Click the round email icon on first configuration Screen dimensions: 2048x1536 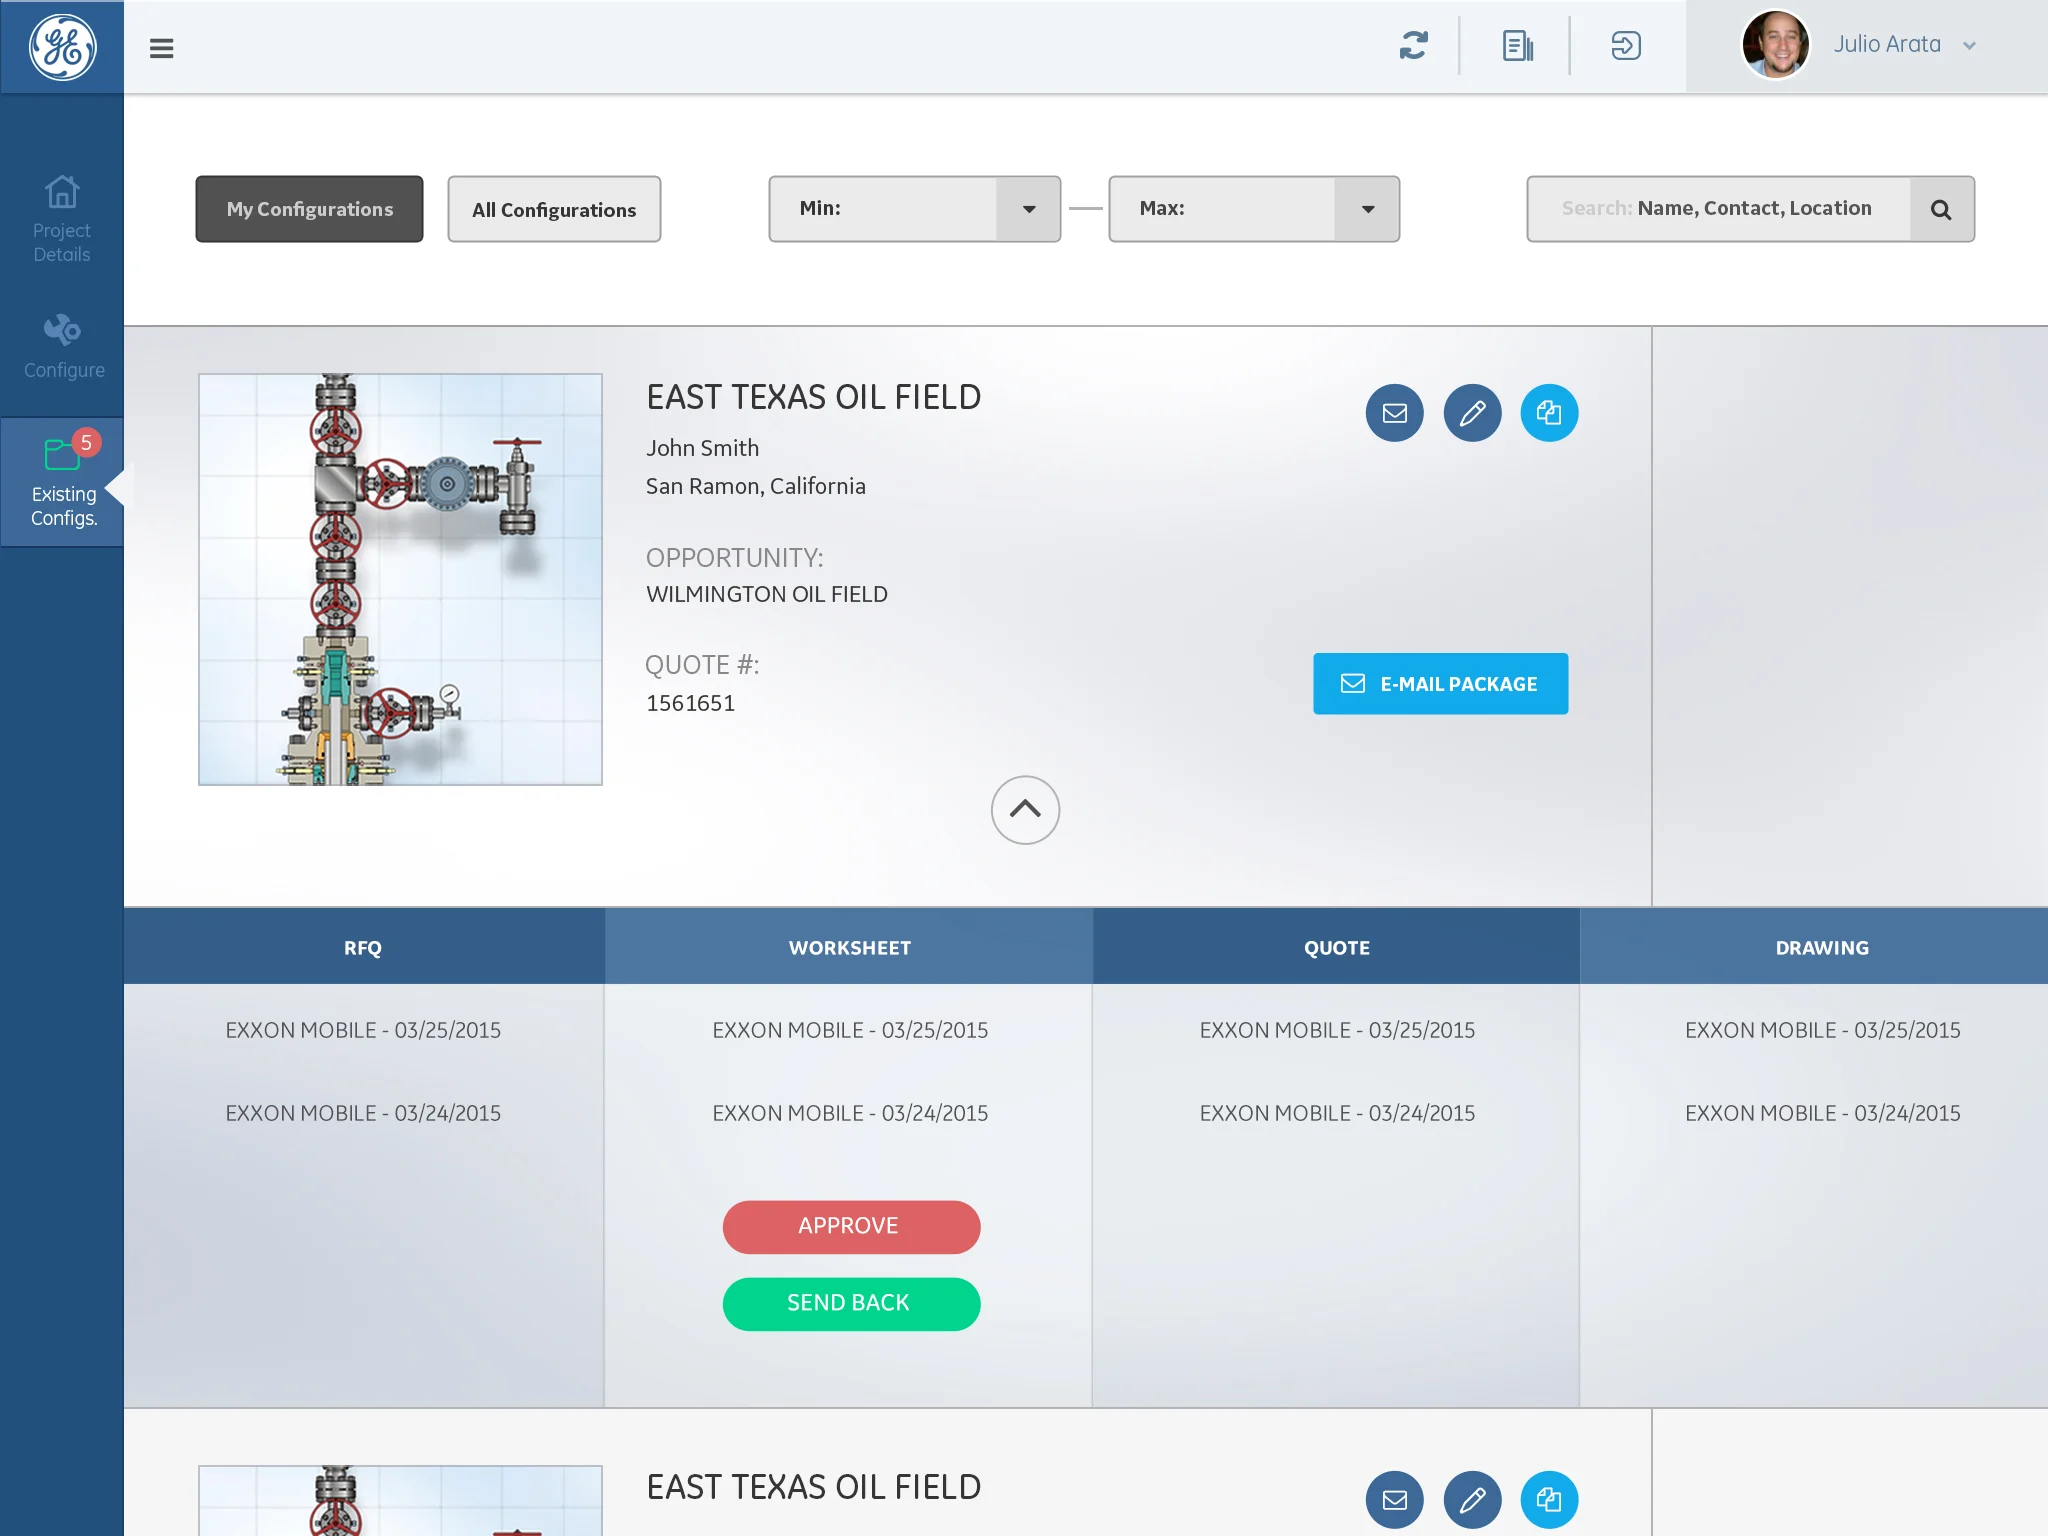pos(1394,413)
